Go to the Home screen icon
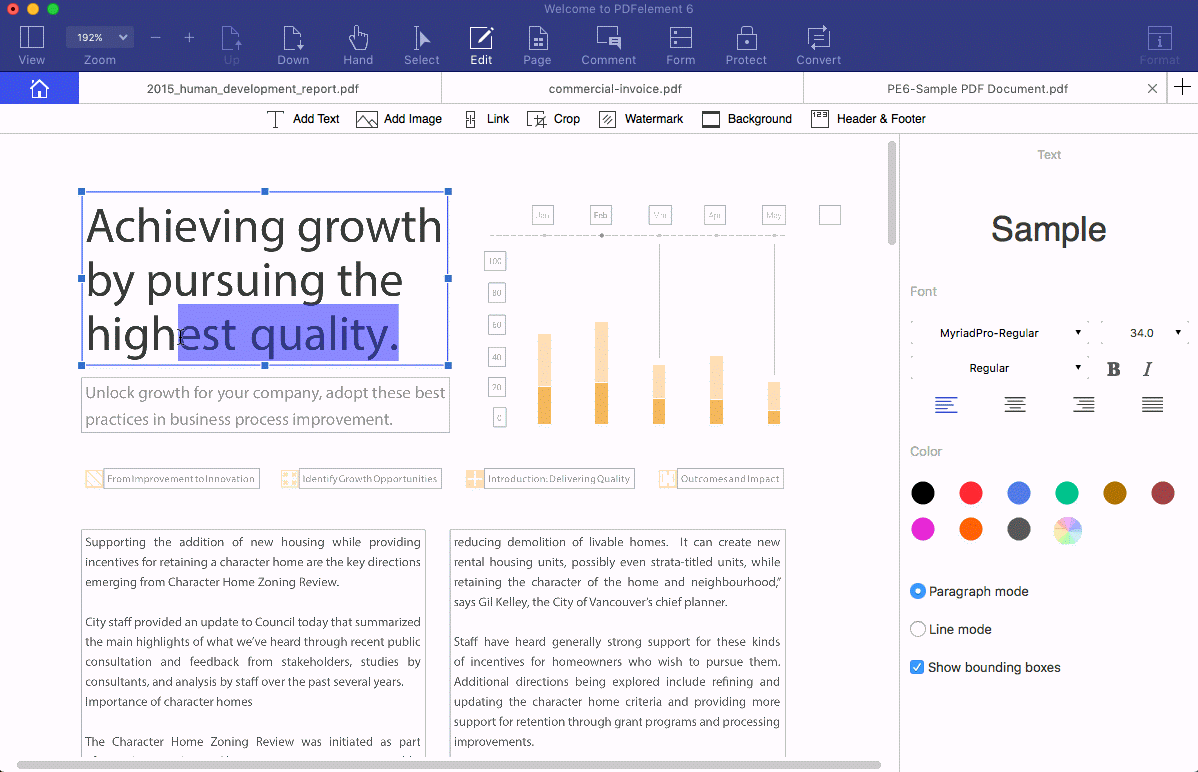The image size is (1198, 772). point(39,88)
